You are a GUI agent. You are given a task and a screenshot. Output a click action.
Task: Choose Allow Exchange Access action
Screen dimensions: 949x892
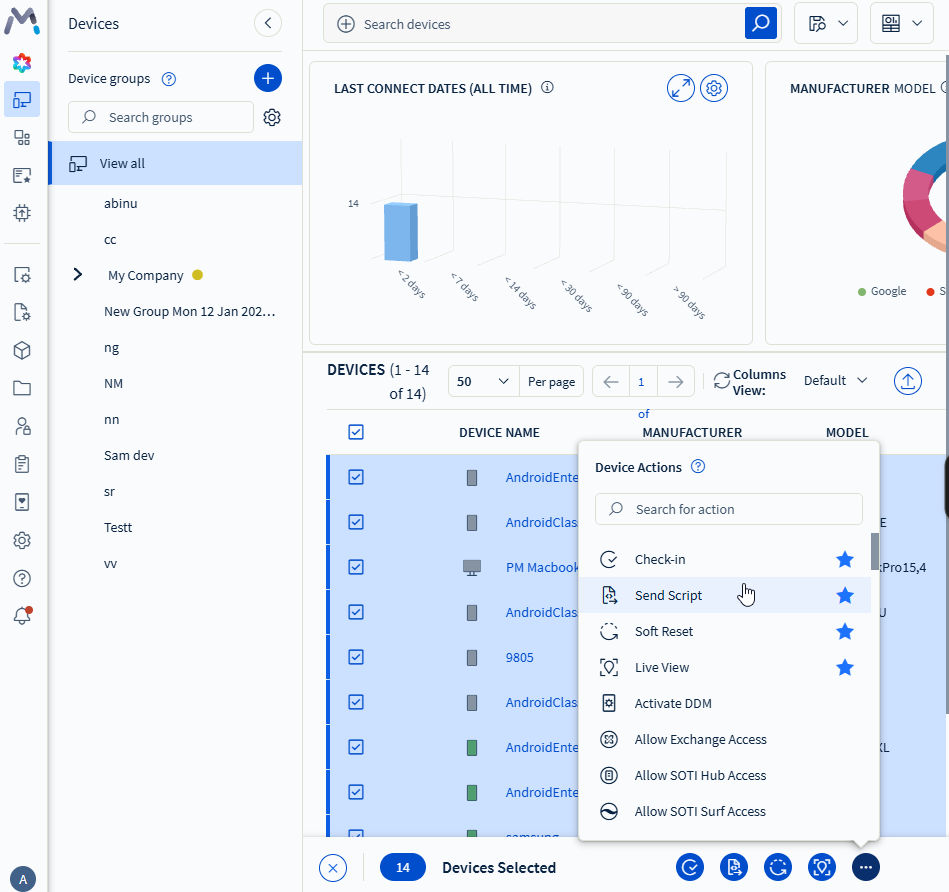coord(700,740)
